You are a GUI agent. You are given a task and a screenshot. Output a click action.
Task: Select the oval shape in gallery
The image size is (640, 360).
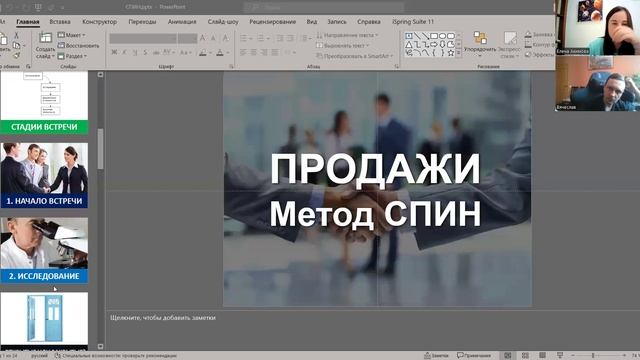tap(442, 36)
